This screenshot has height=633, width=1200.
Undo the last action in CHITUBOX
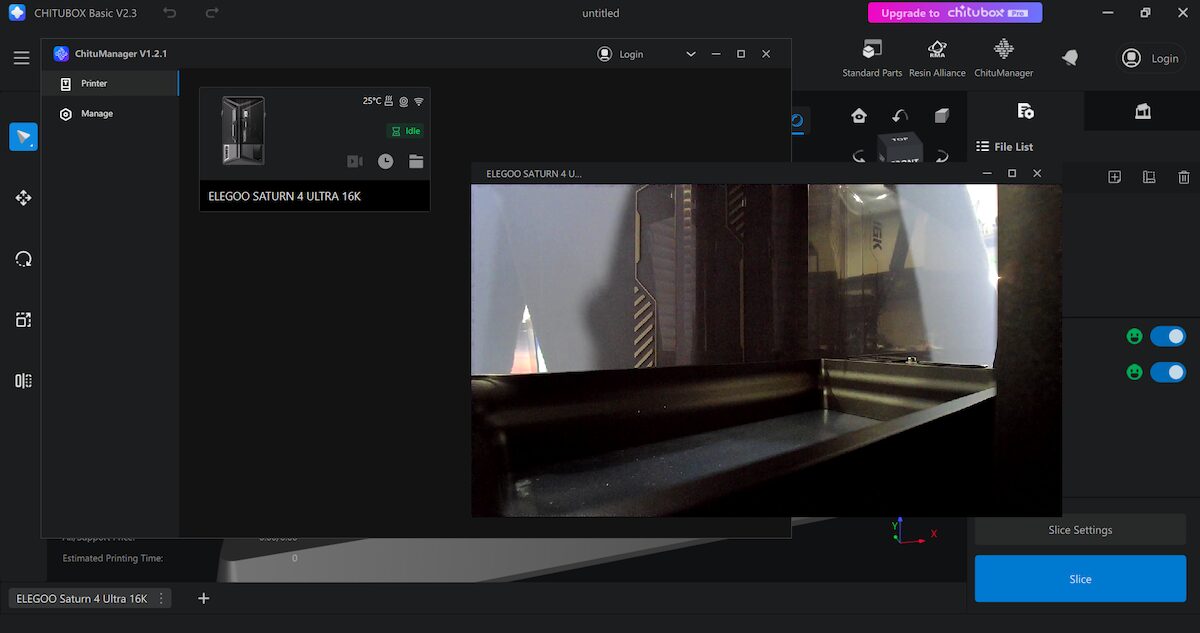(170, 13)
